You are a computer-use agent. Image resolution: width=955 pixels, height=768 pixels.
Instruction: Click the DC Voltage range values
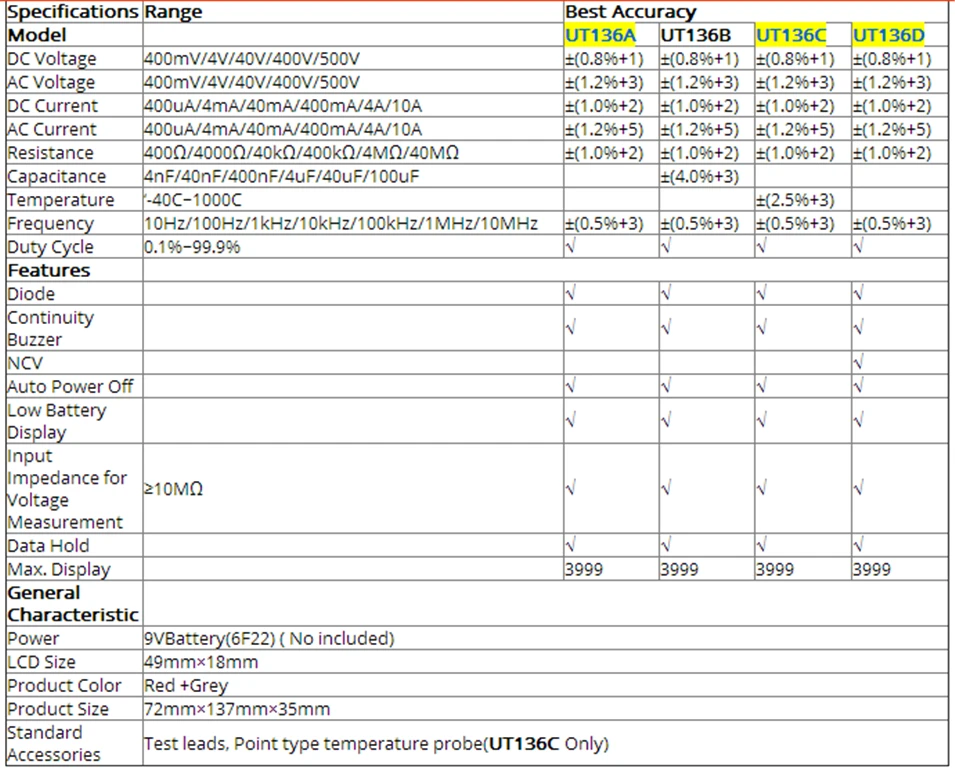pos(252,59)
